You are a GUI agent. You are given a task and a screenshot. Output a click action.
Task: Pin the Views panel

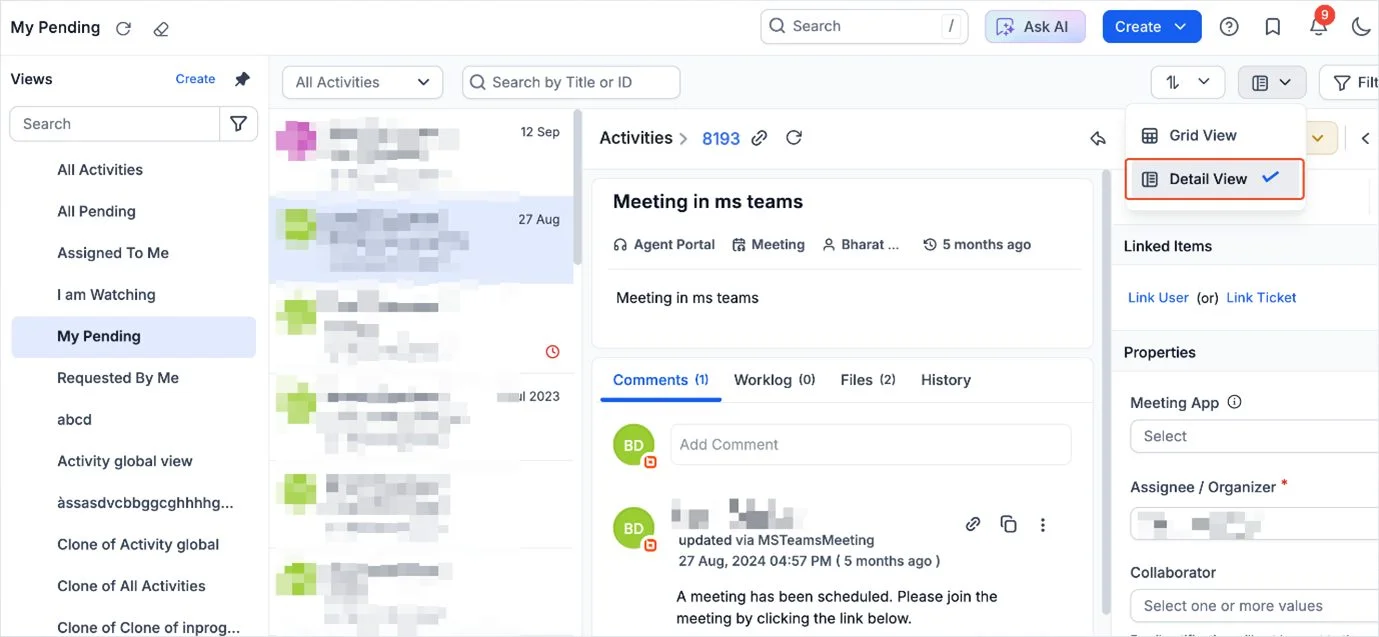click(x=242, y=79)
